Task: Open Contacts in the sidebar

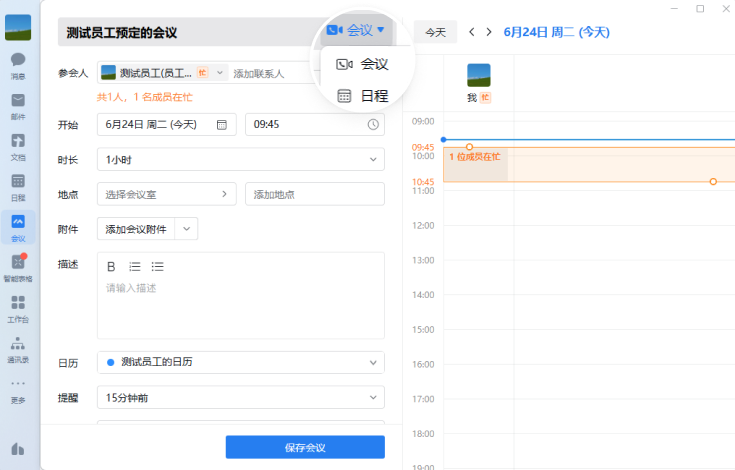Action: pos(18,349)
